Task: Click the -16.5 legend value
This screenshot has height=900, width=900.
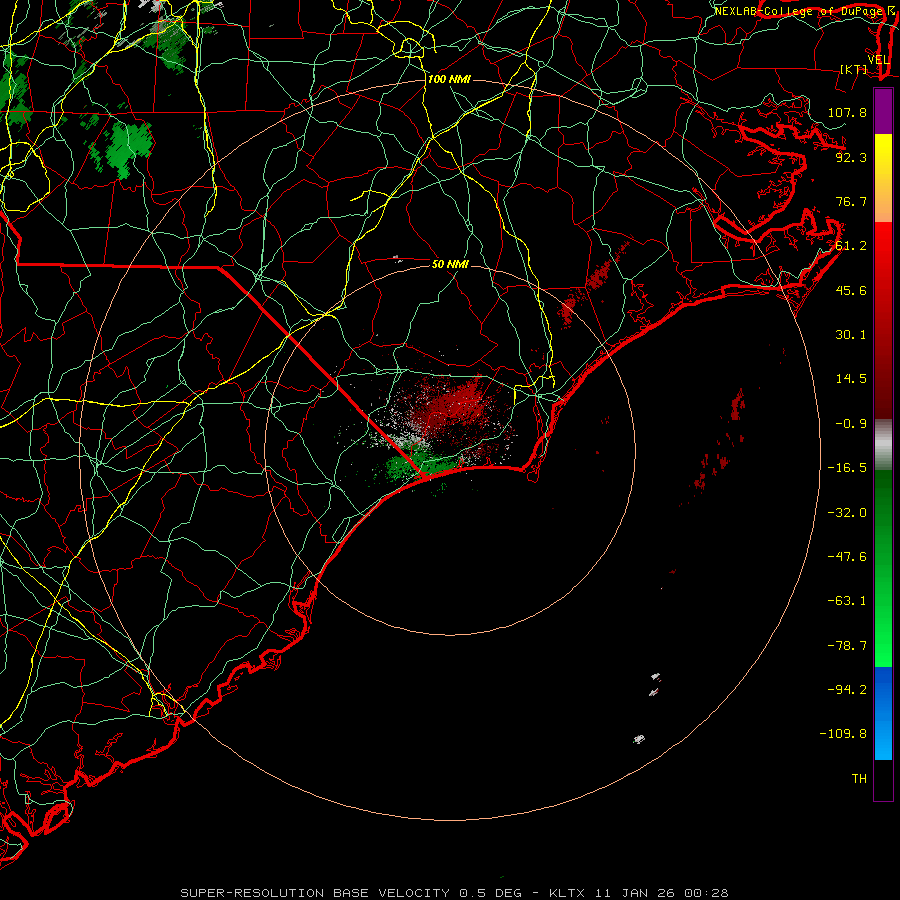Action: tap(847, 468)
